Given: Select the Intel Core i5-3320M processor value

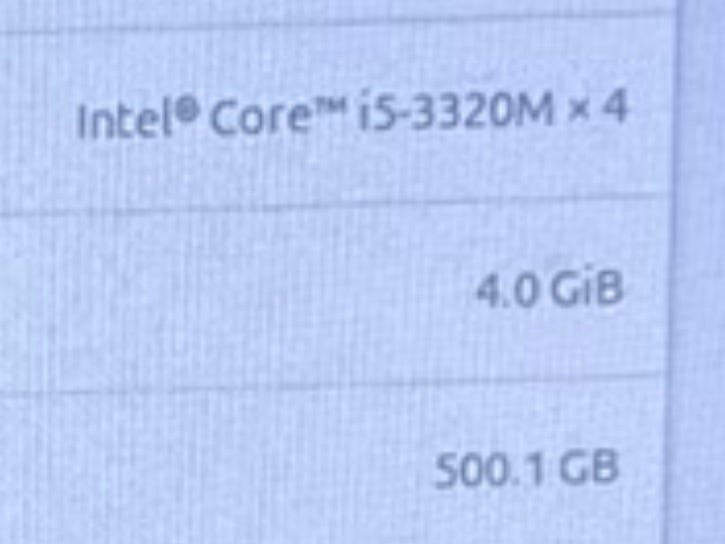Looking at the screenshot, I should point(352,115).
